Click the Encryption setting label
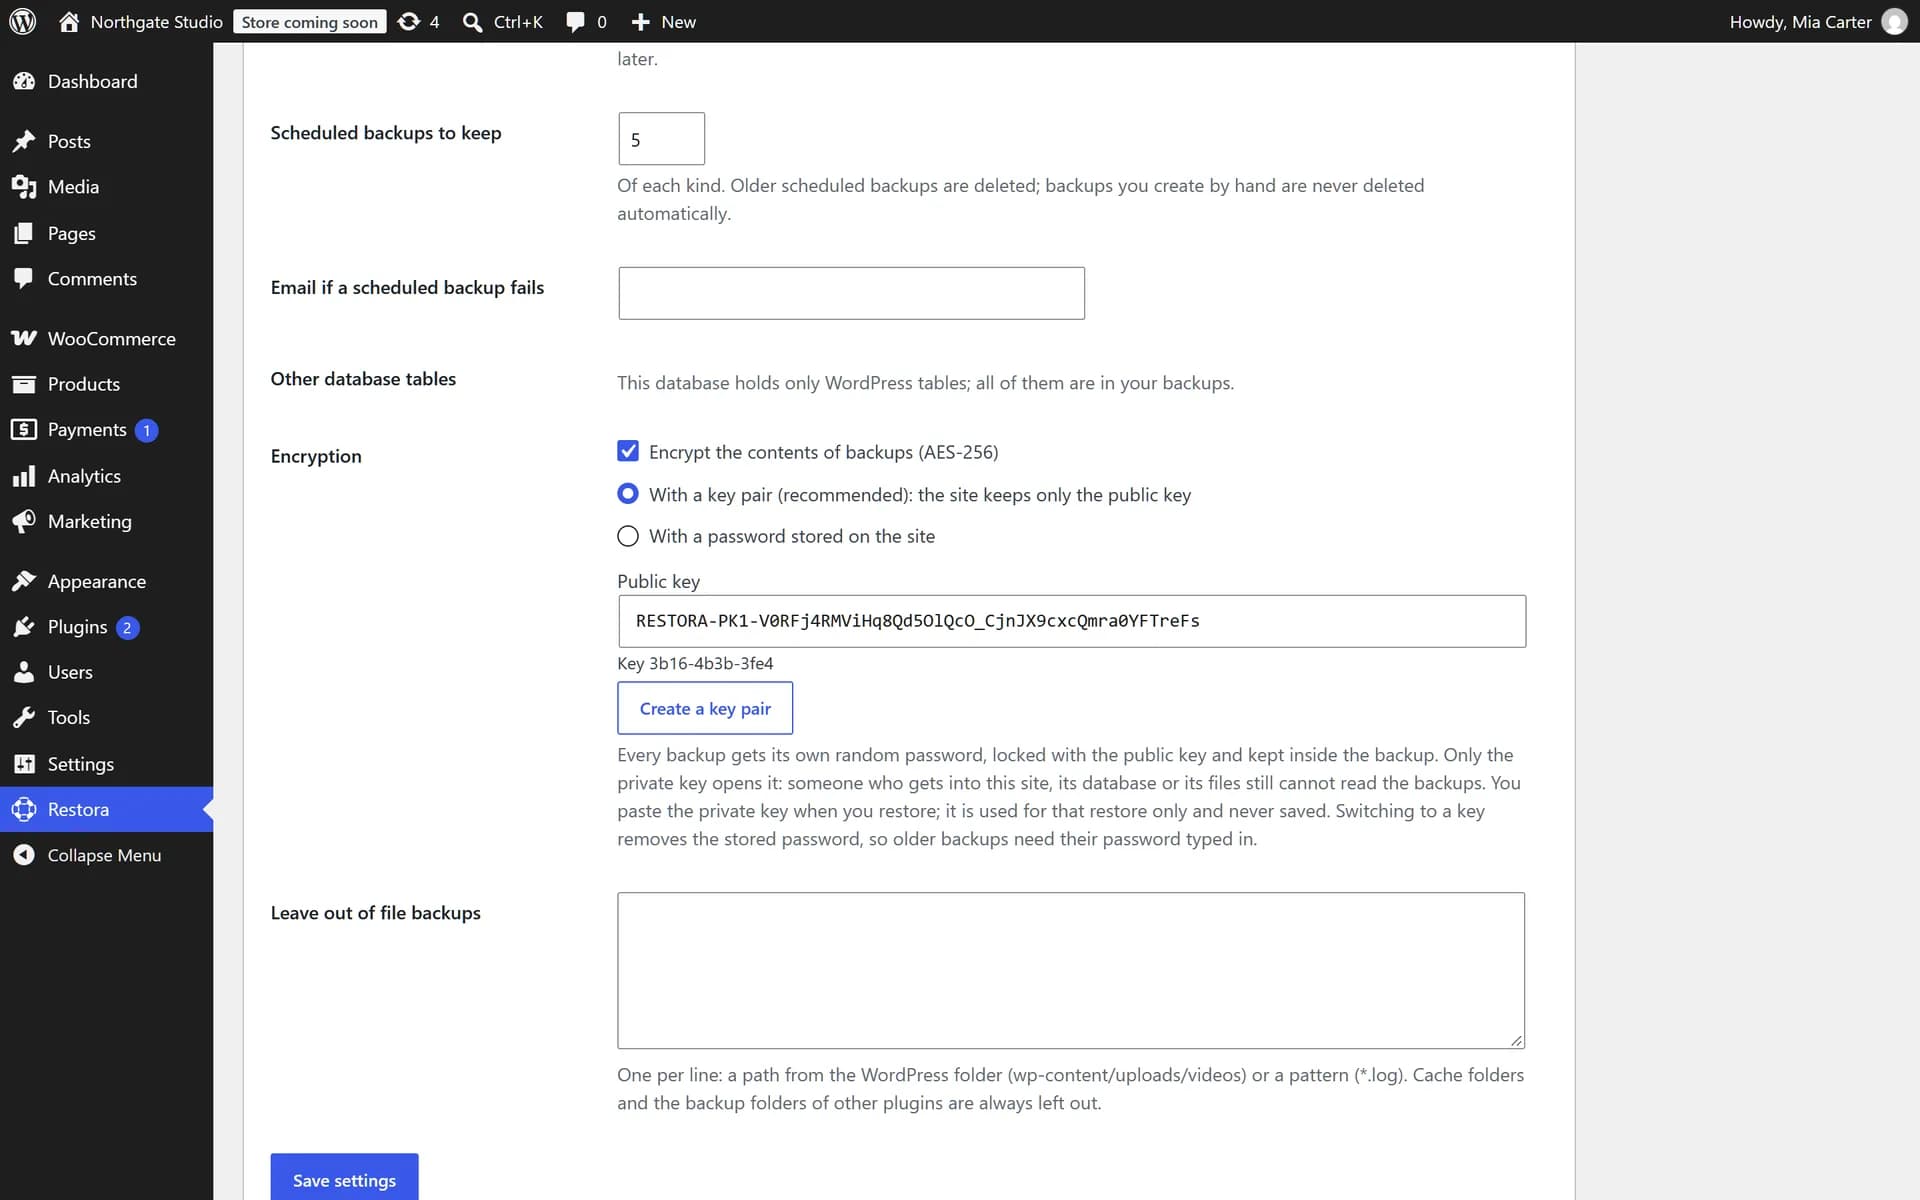1920x1200 pixels. [x=316, y=456]
